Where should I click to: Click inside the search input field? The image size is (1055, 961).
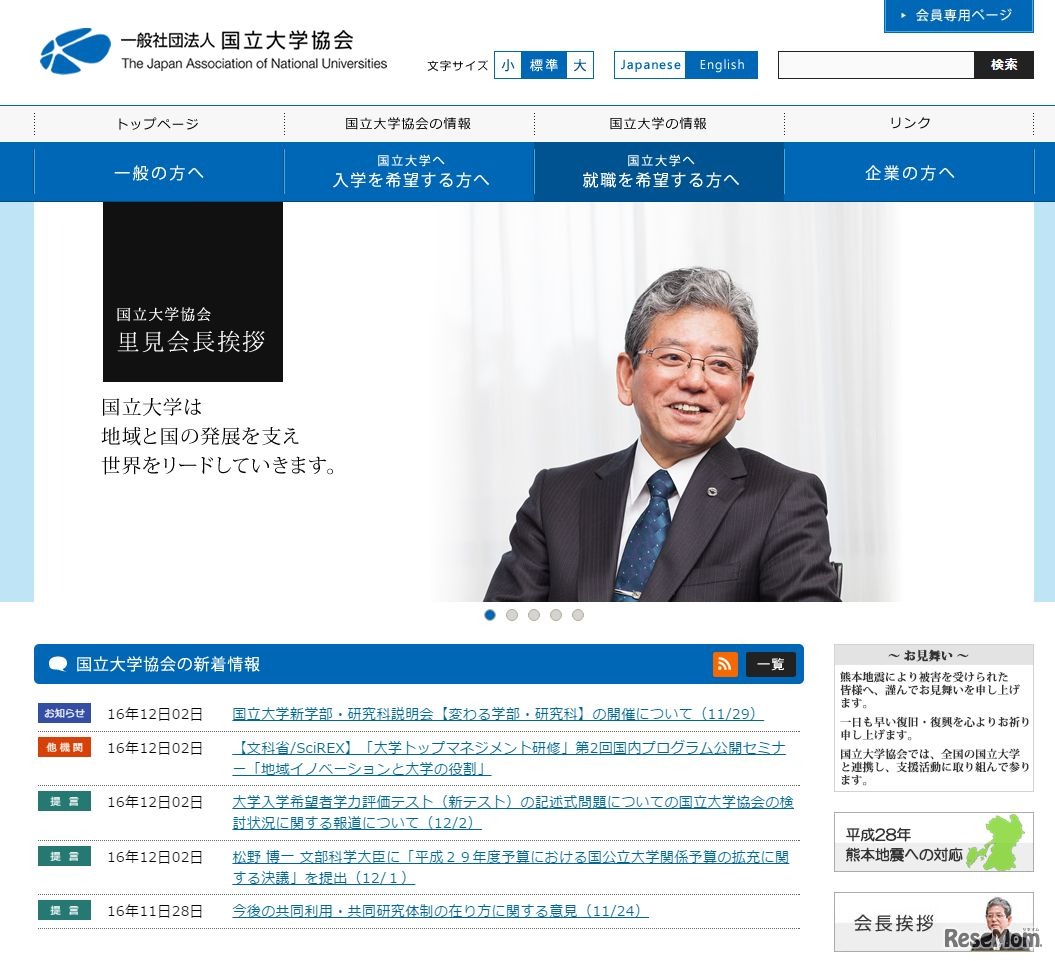point(875,64)
